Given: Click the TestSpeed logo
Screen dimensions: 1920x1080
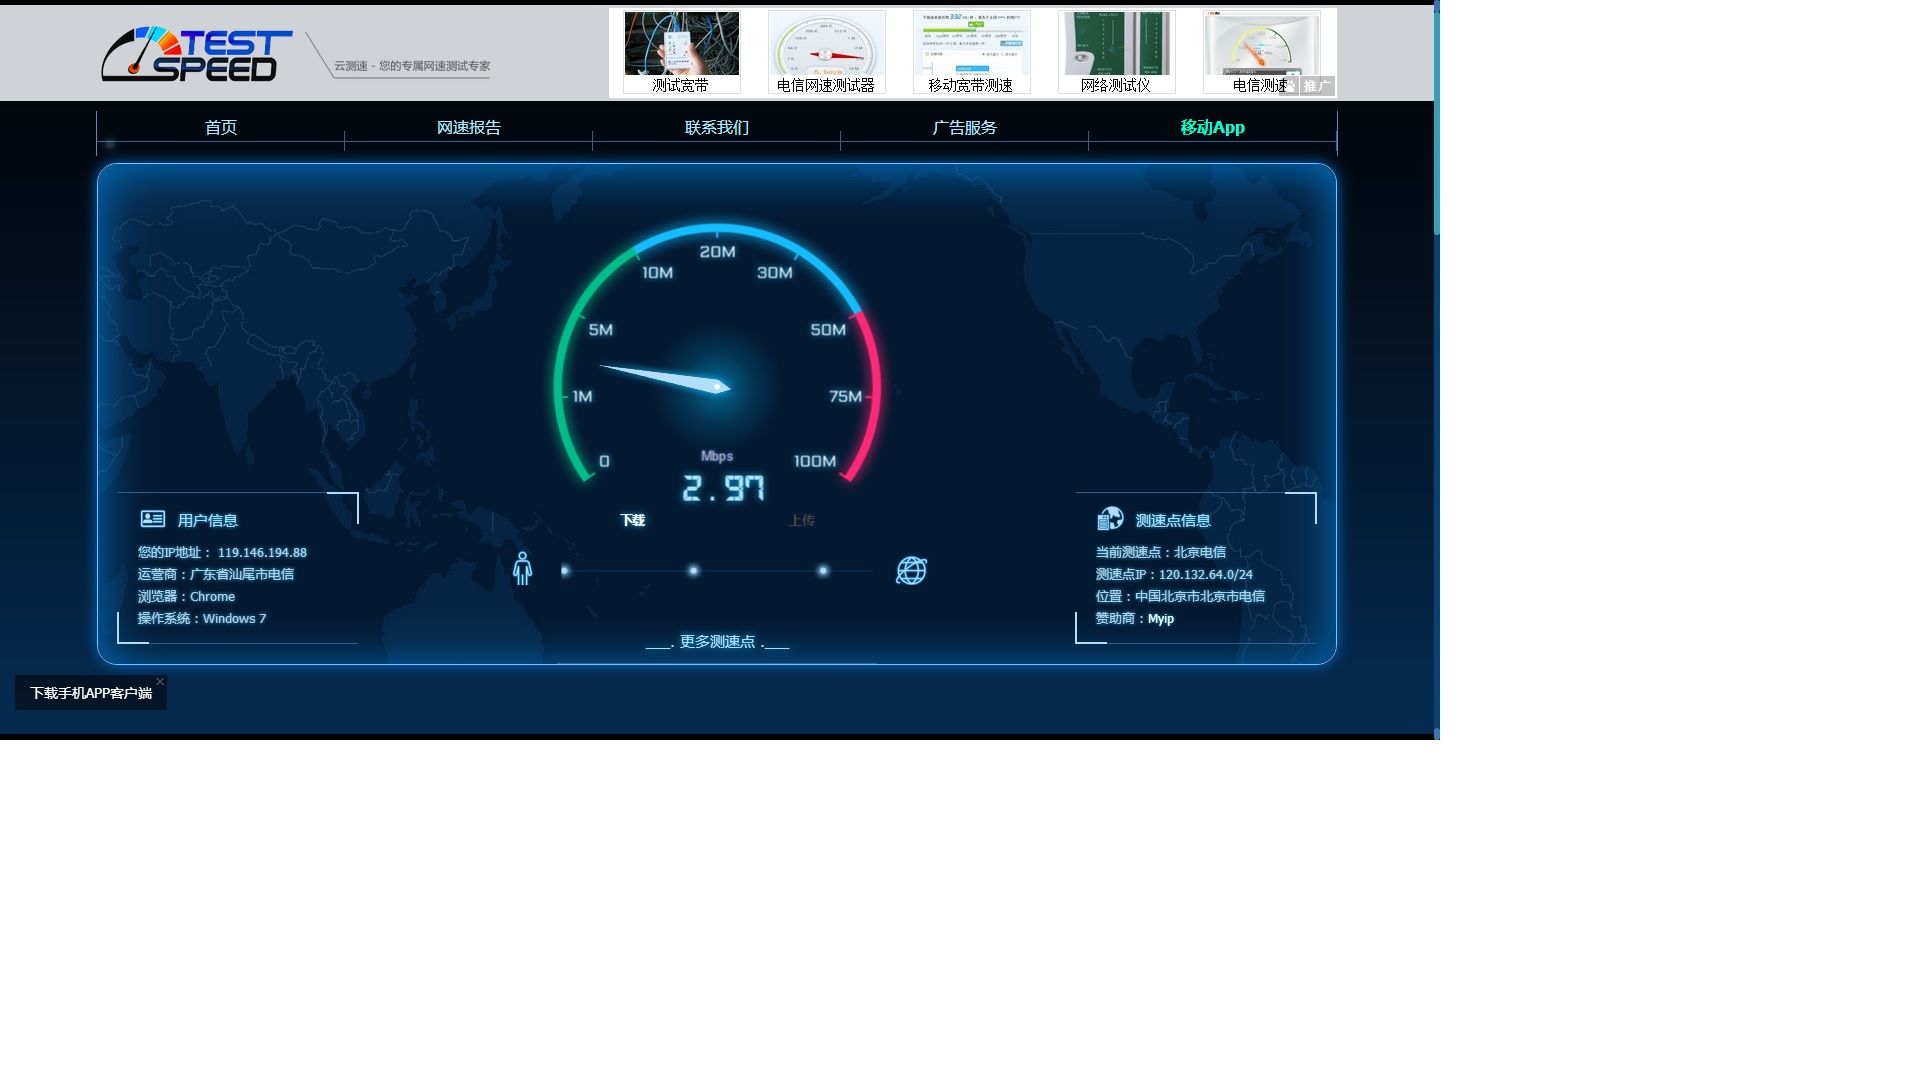Looking at the screenshot, I should 196,54.
